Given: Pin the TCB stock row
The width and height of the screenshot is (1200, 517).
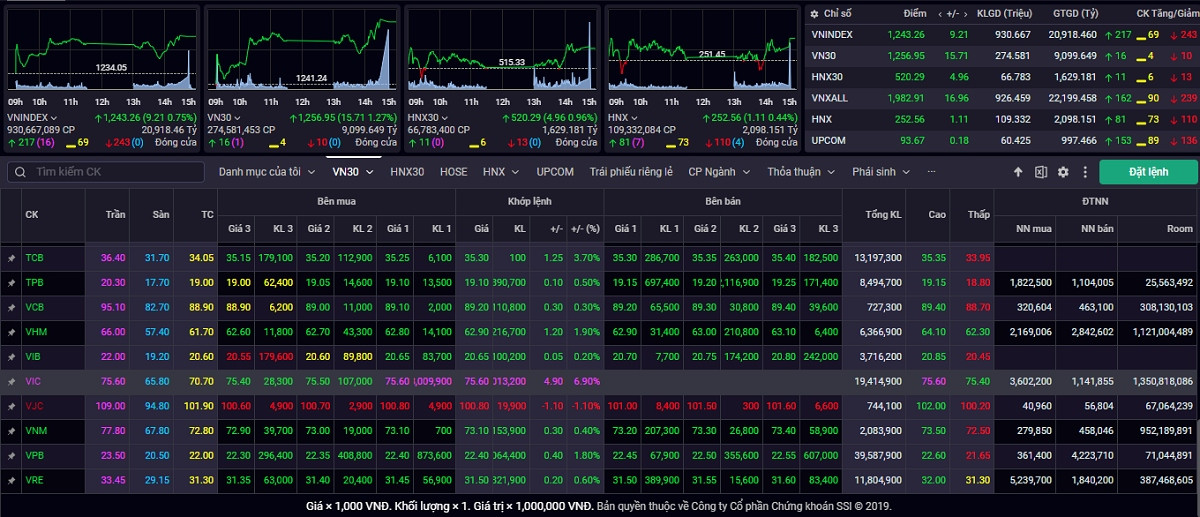Looking at the screenshot, I should click(11, 258).
